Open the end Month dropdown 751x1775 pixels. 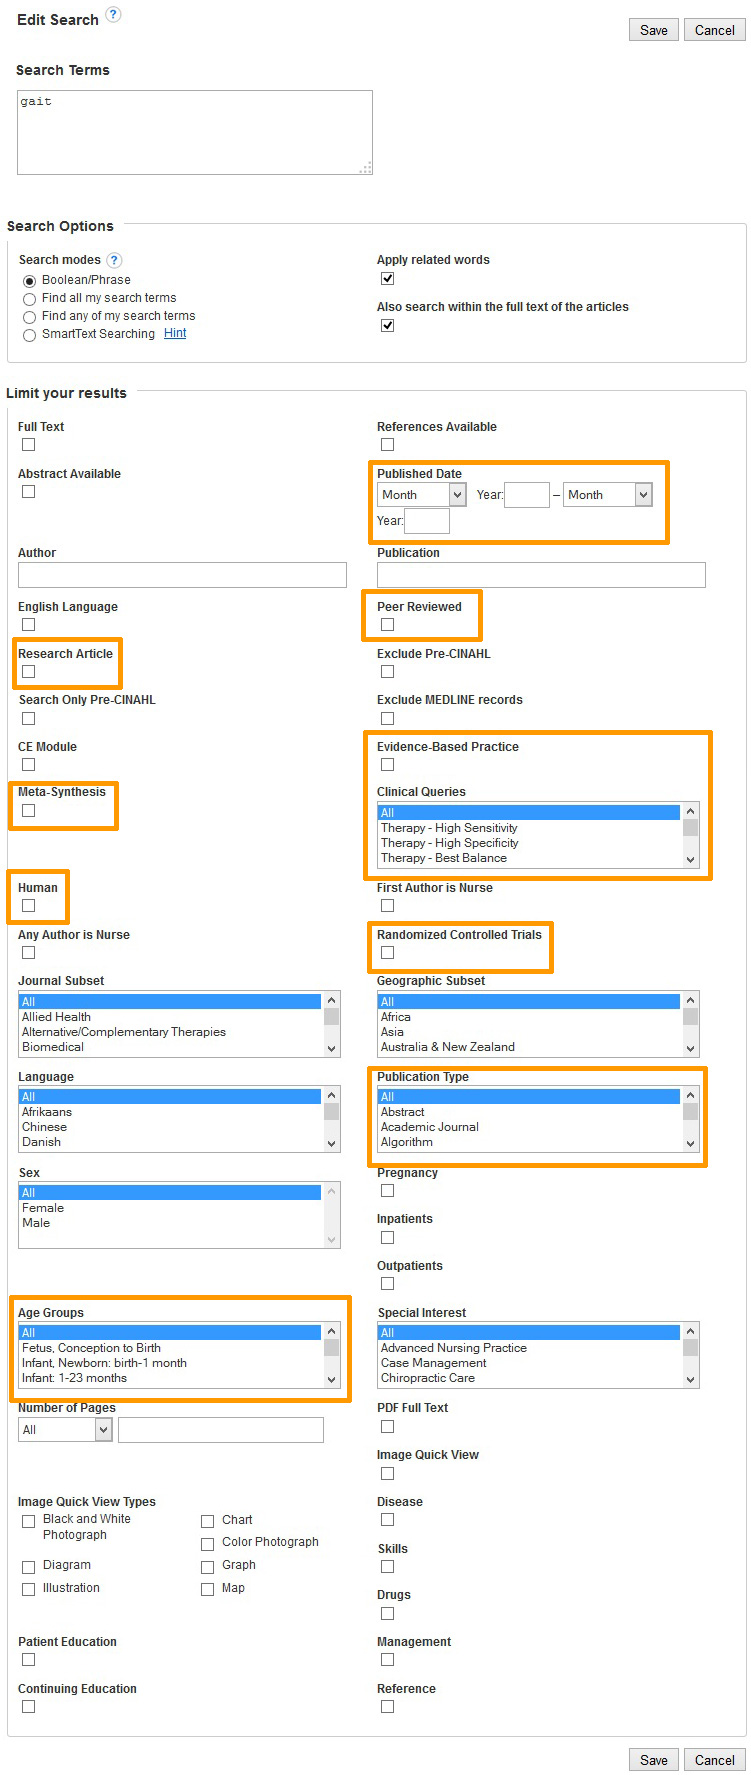coord(608,495)
